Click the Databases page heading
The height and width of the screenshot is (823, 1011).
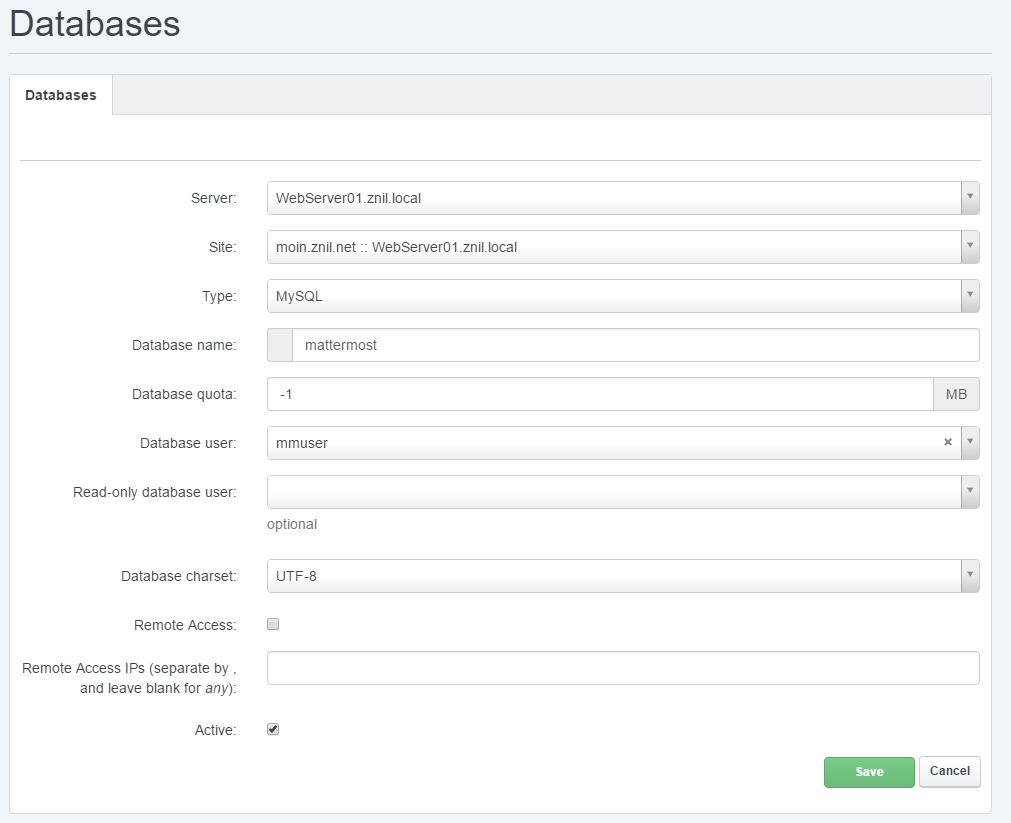[x=95, y=24]
